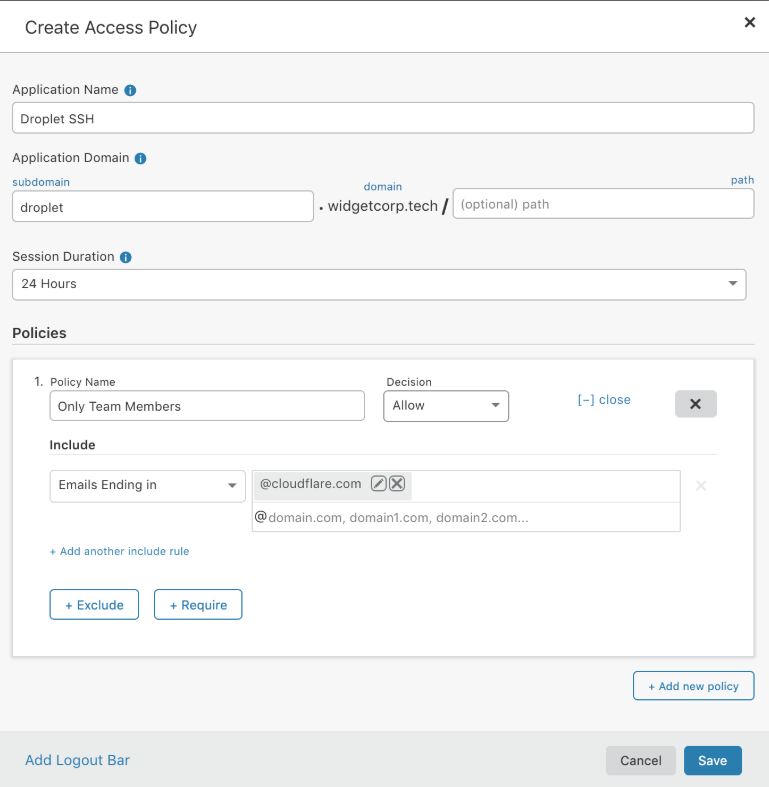Click the Application Name info icon

point(130,90)
